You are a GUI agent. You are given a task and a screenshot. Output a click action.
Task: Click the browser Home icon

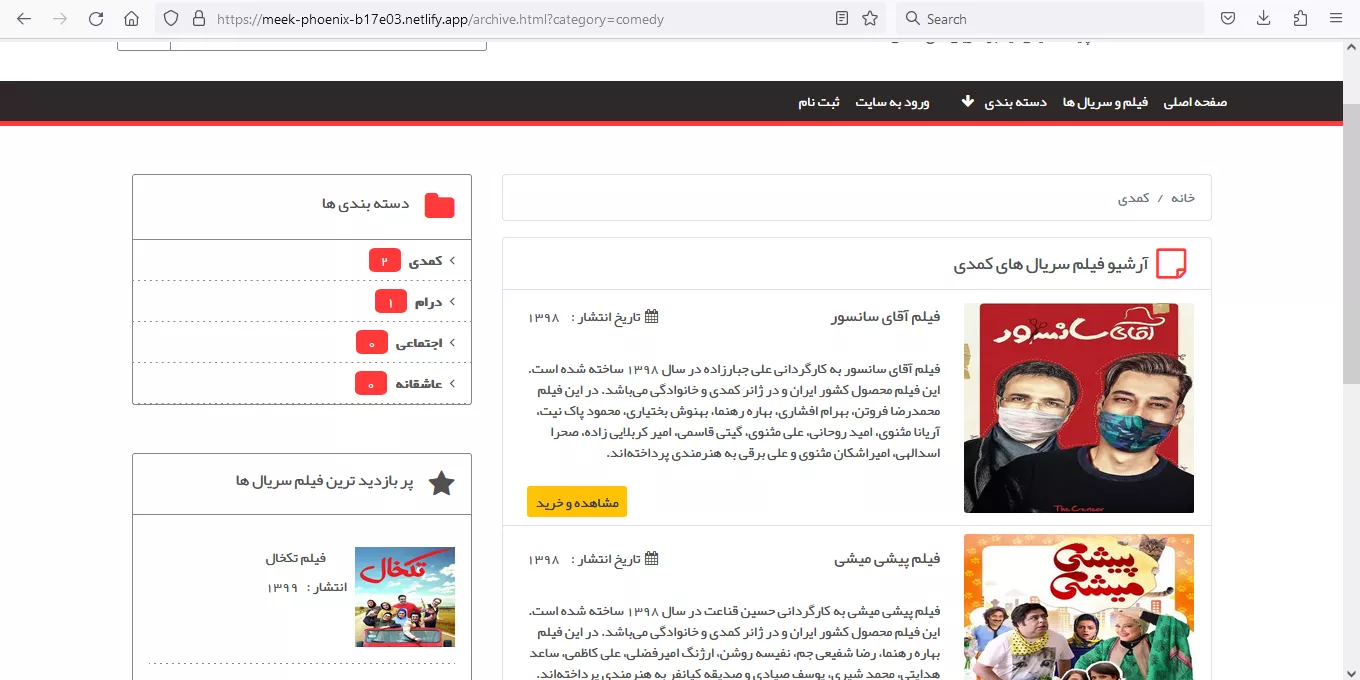pos(131,19)
